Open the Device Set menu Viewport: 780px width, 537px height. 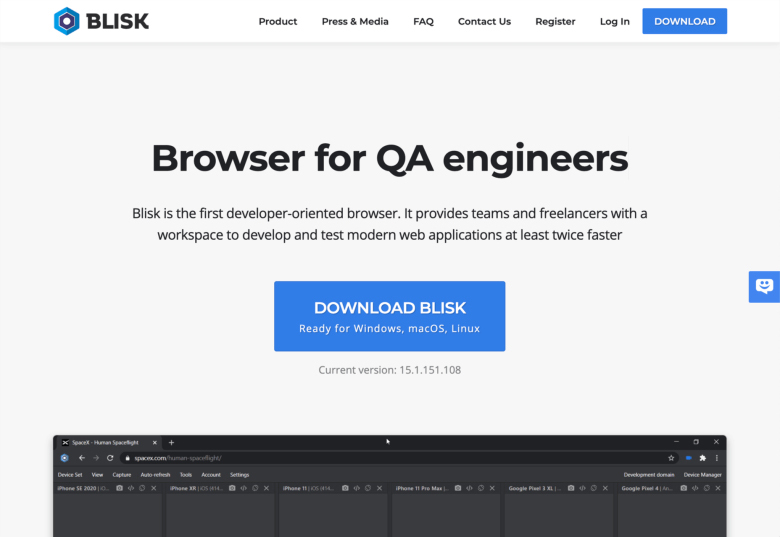click(x=70, y=475)
